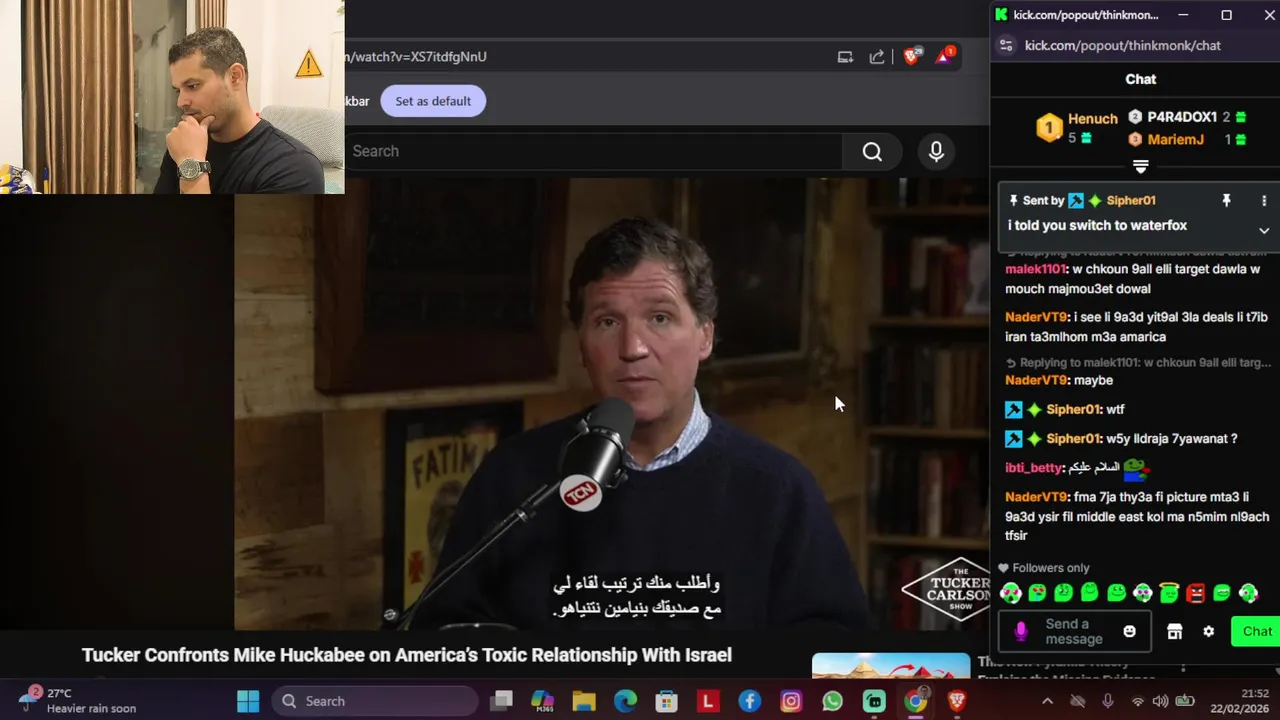Click Set as default button
This screenshot has height=720, width=1280.
[x=433, y=101]
